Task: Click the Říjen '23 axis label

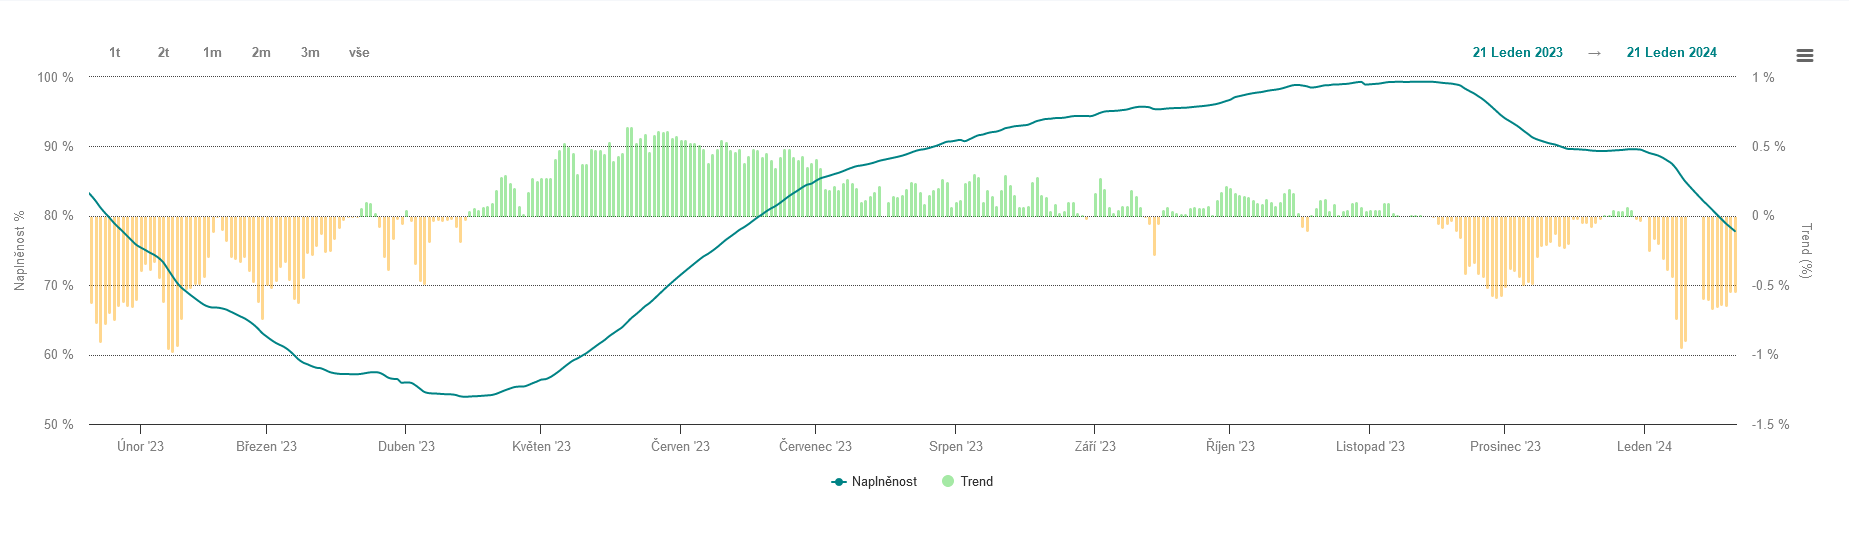Action: coord(1230,447)
